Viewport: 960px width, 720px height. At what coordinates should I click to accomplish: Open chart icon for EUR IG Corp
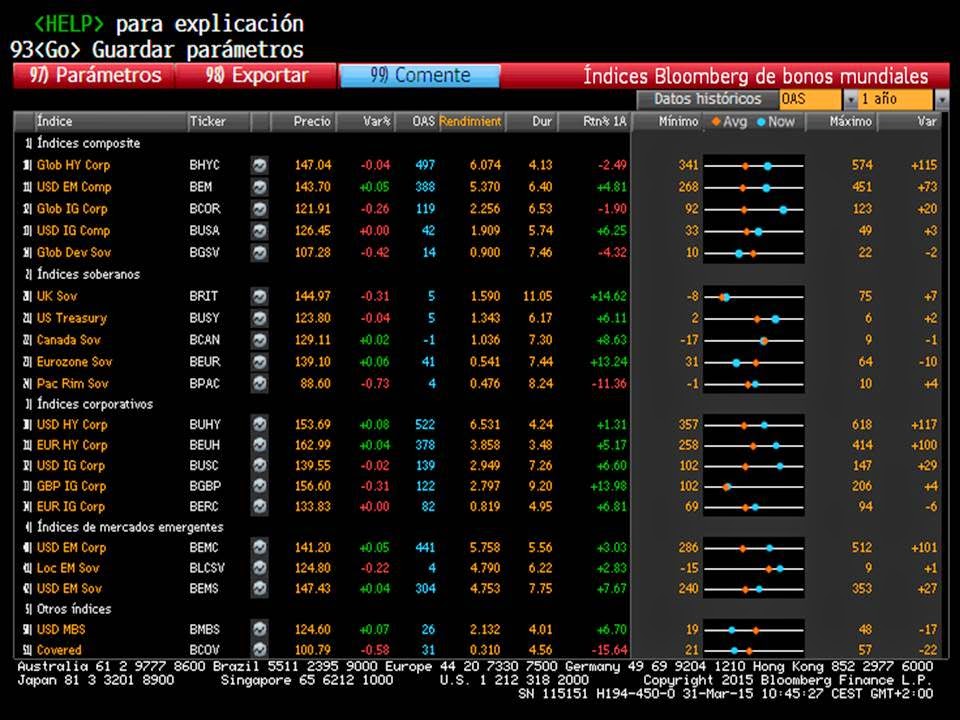tap(260, 506)
